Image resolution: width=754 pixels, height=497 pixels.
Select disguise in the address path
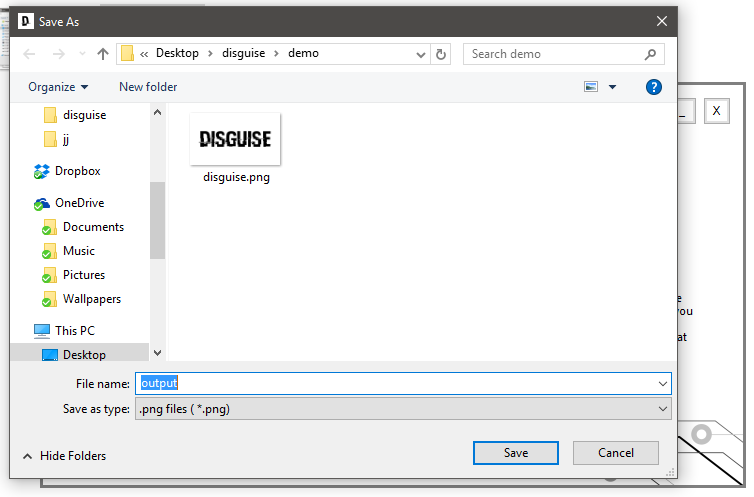(243, 53)
